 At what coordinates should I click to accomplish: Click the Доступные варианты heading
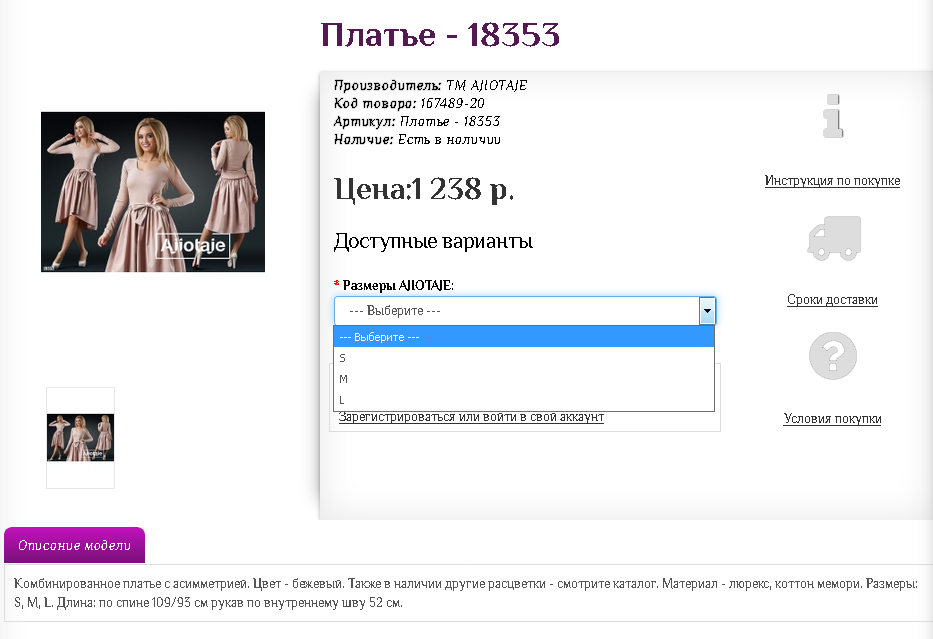[433, 241]
